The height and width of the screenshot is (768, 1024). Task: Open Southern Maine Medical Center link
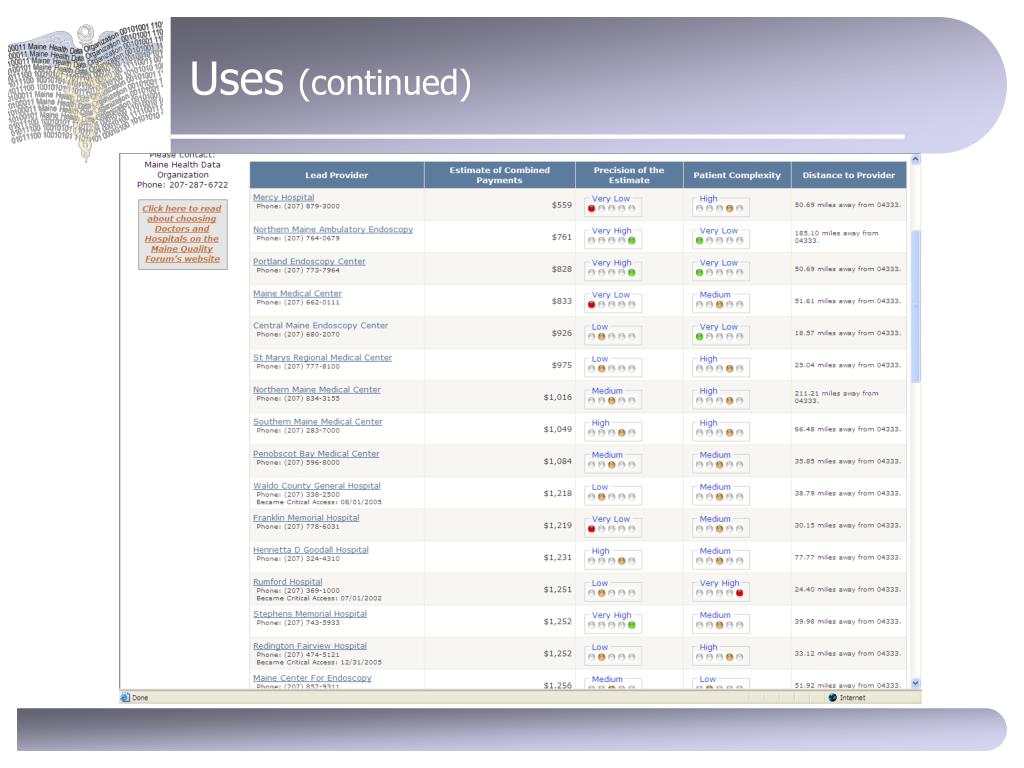pyautogui.click(x=317, y=421)
